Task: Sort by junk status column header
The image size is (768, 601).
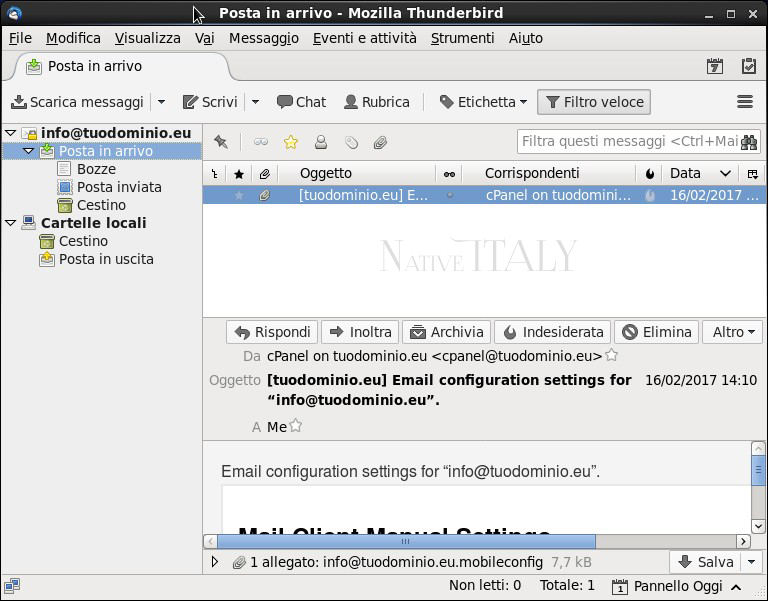Action: click(x=649, y=173)
